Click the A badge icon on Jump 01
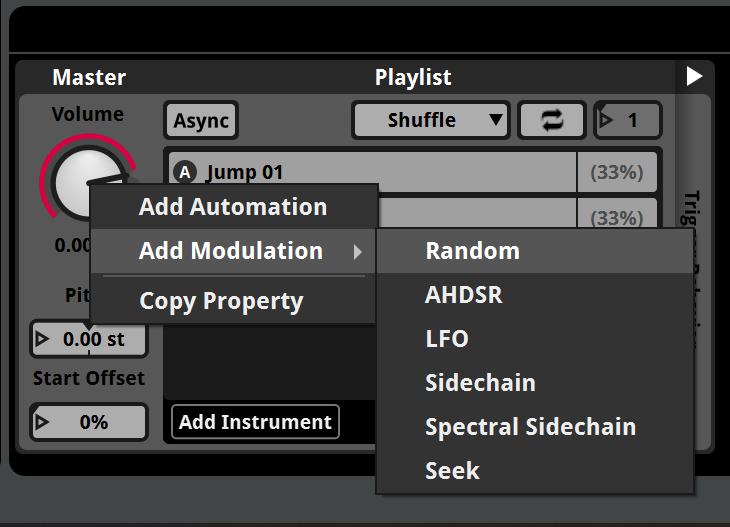Image resolution: width=730 pixels, height=527 pixels. tap(184, 172)
